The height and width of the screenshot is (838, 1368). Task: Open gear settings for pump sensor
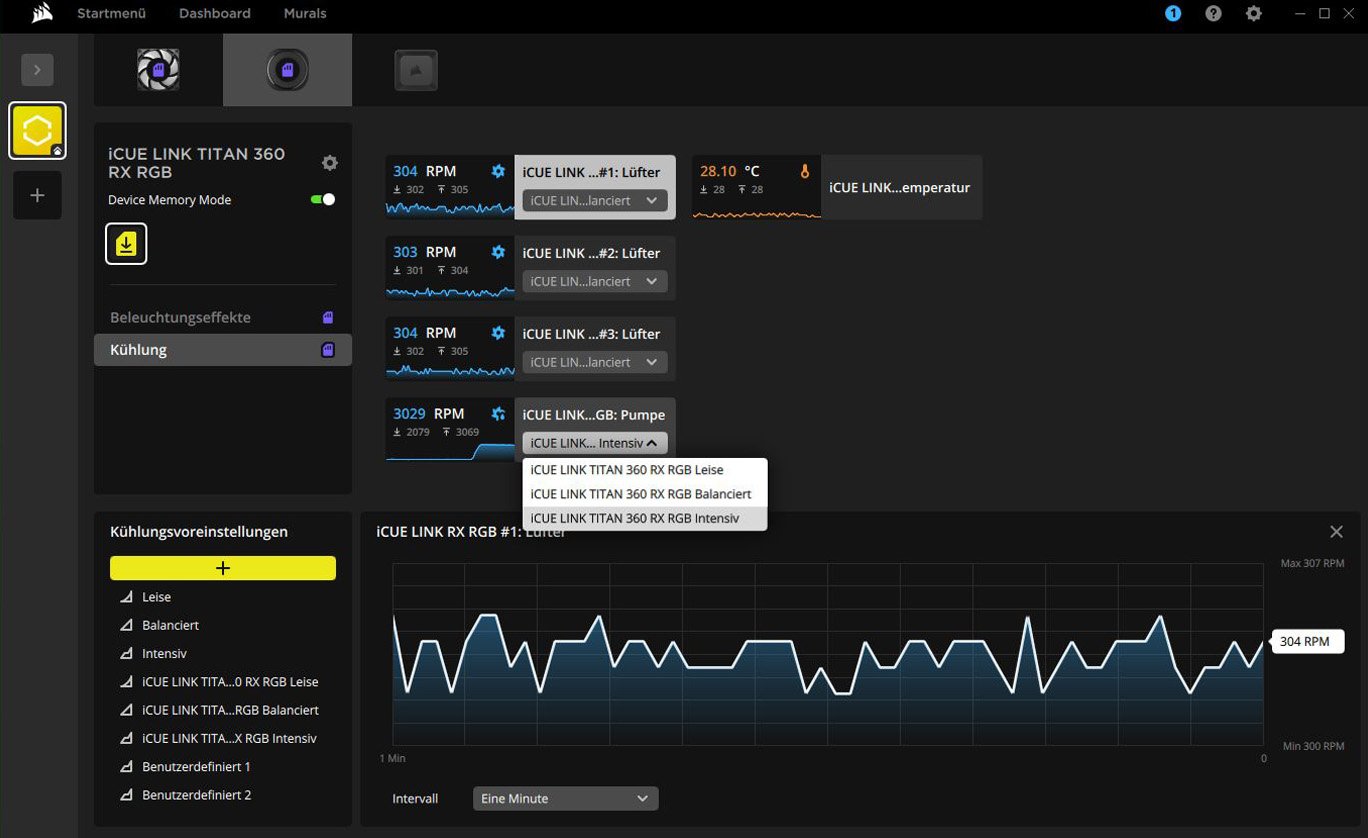pyautogui.click(x=498, y=414)
